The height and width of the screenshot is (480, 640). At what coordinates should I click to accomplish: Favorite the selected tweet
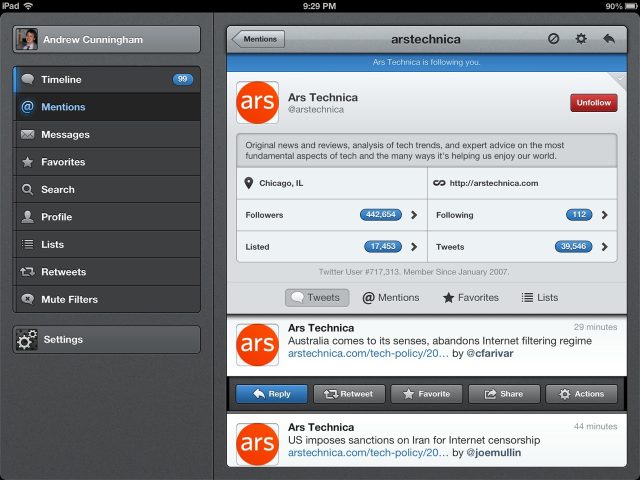(427, 394)
